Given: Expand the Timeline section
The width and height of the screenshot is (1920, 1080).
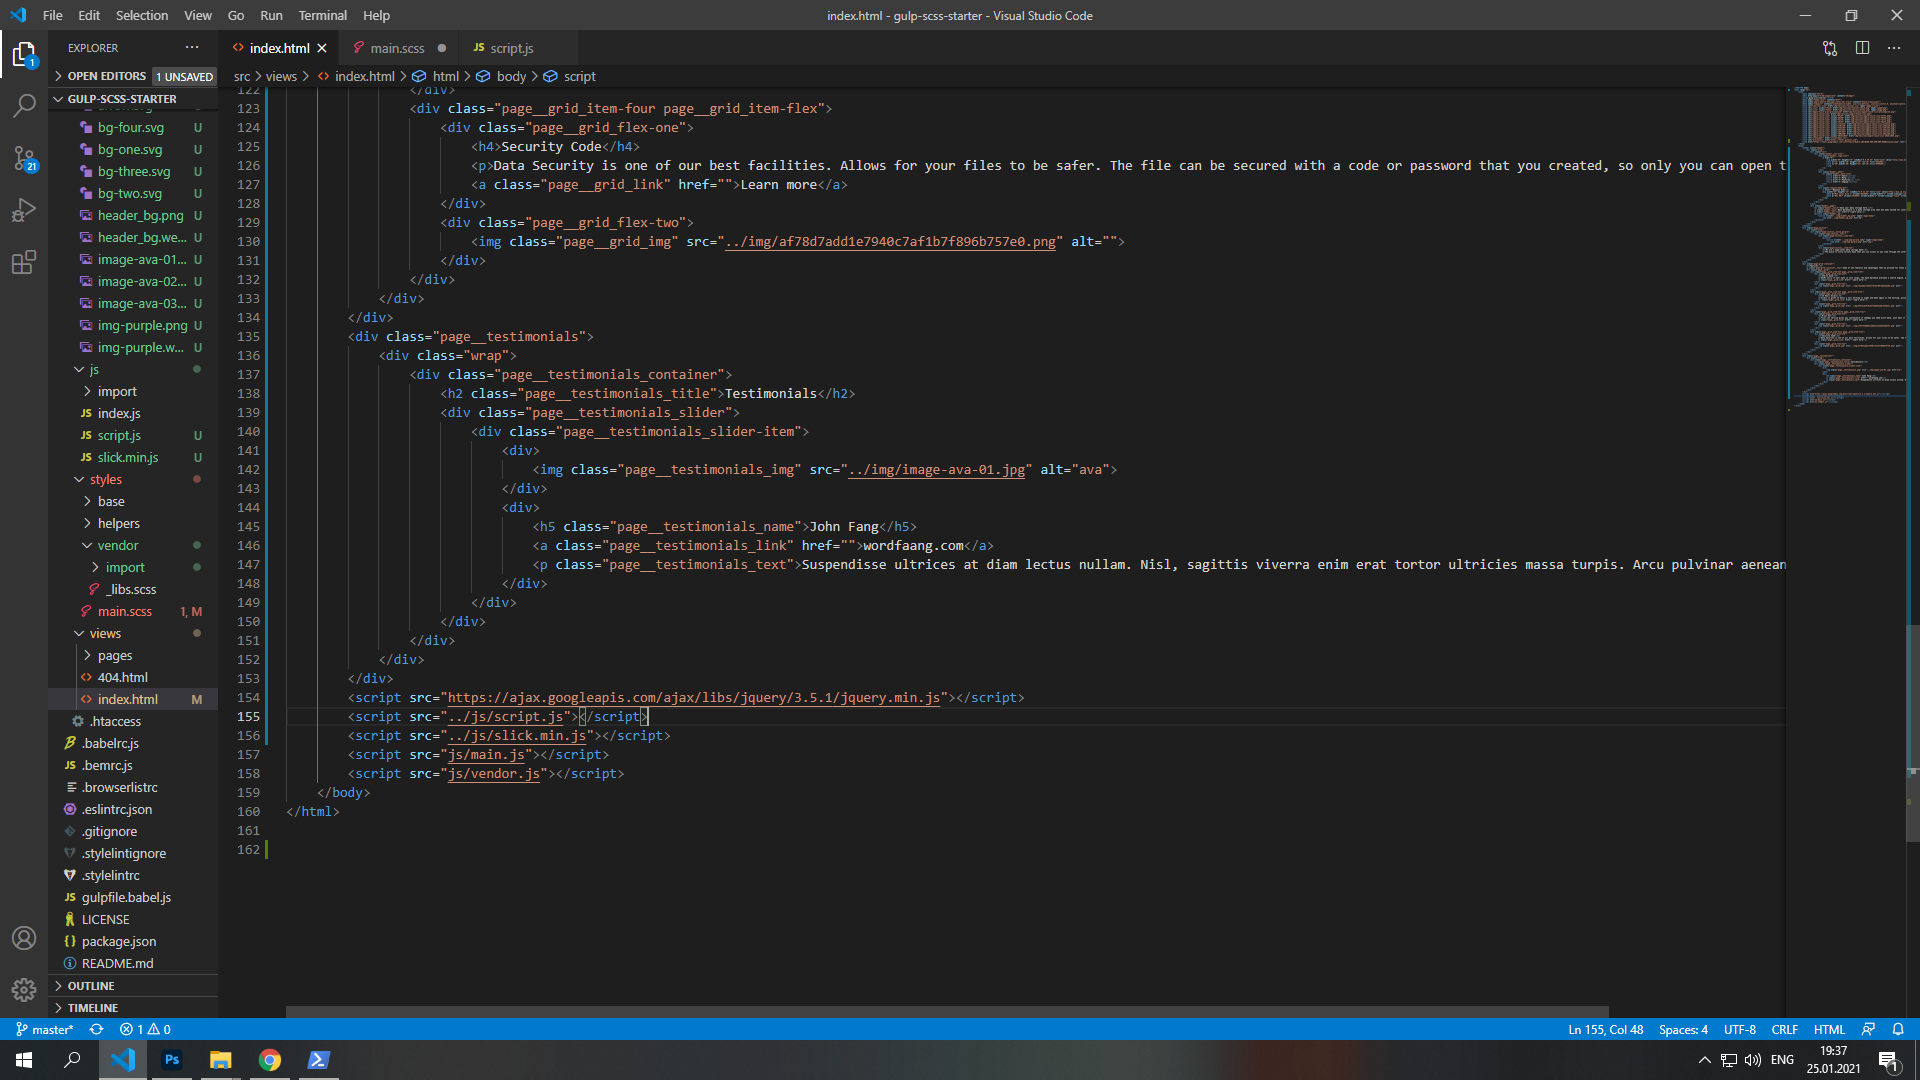Looking at the screenshot, I should coord(133,1008).
